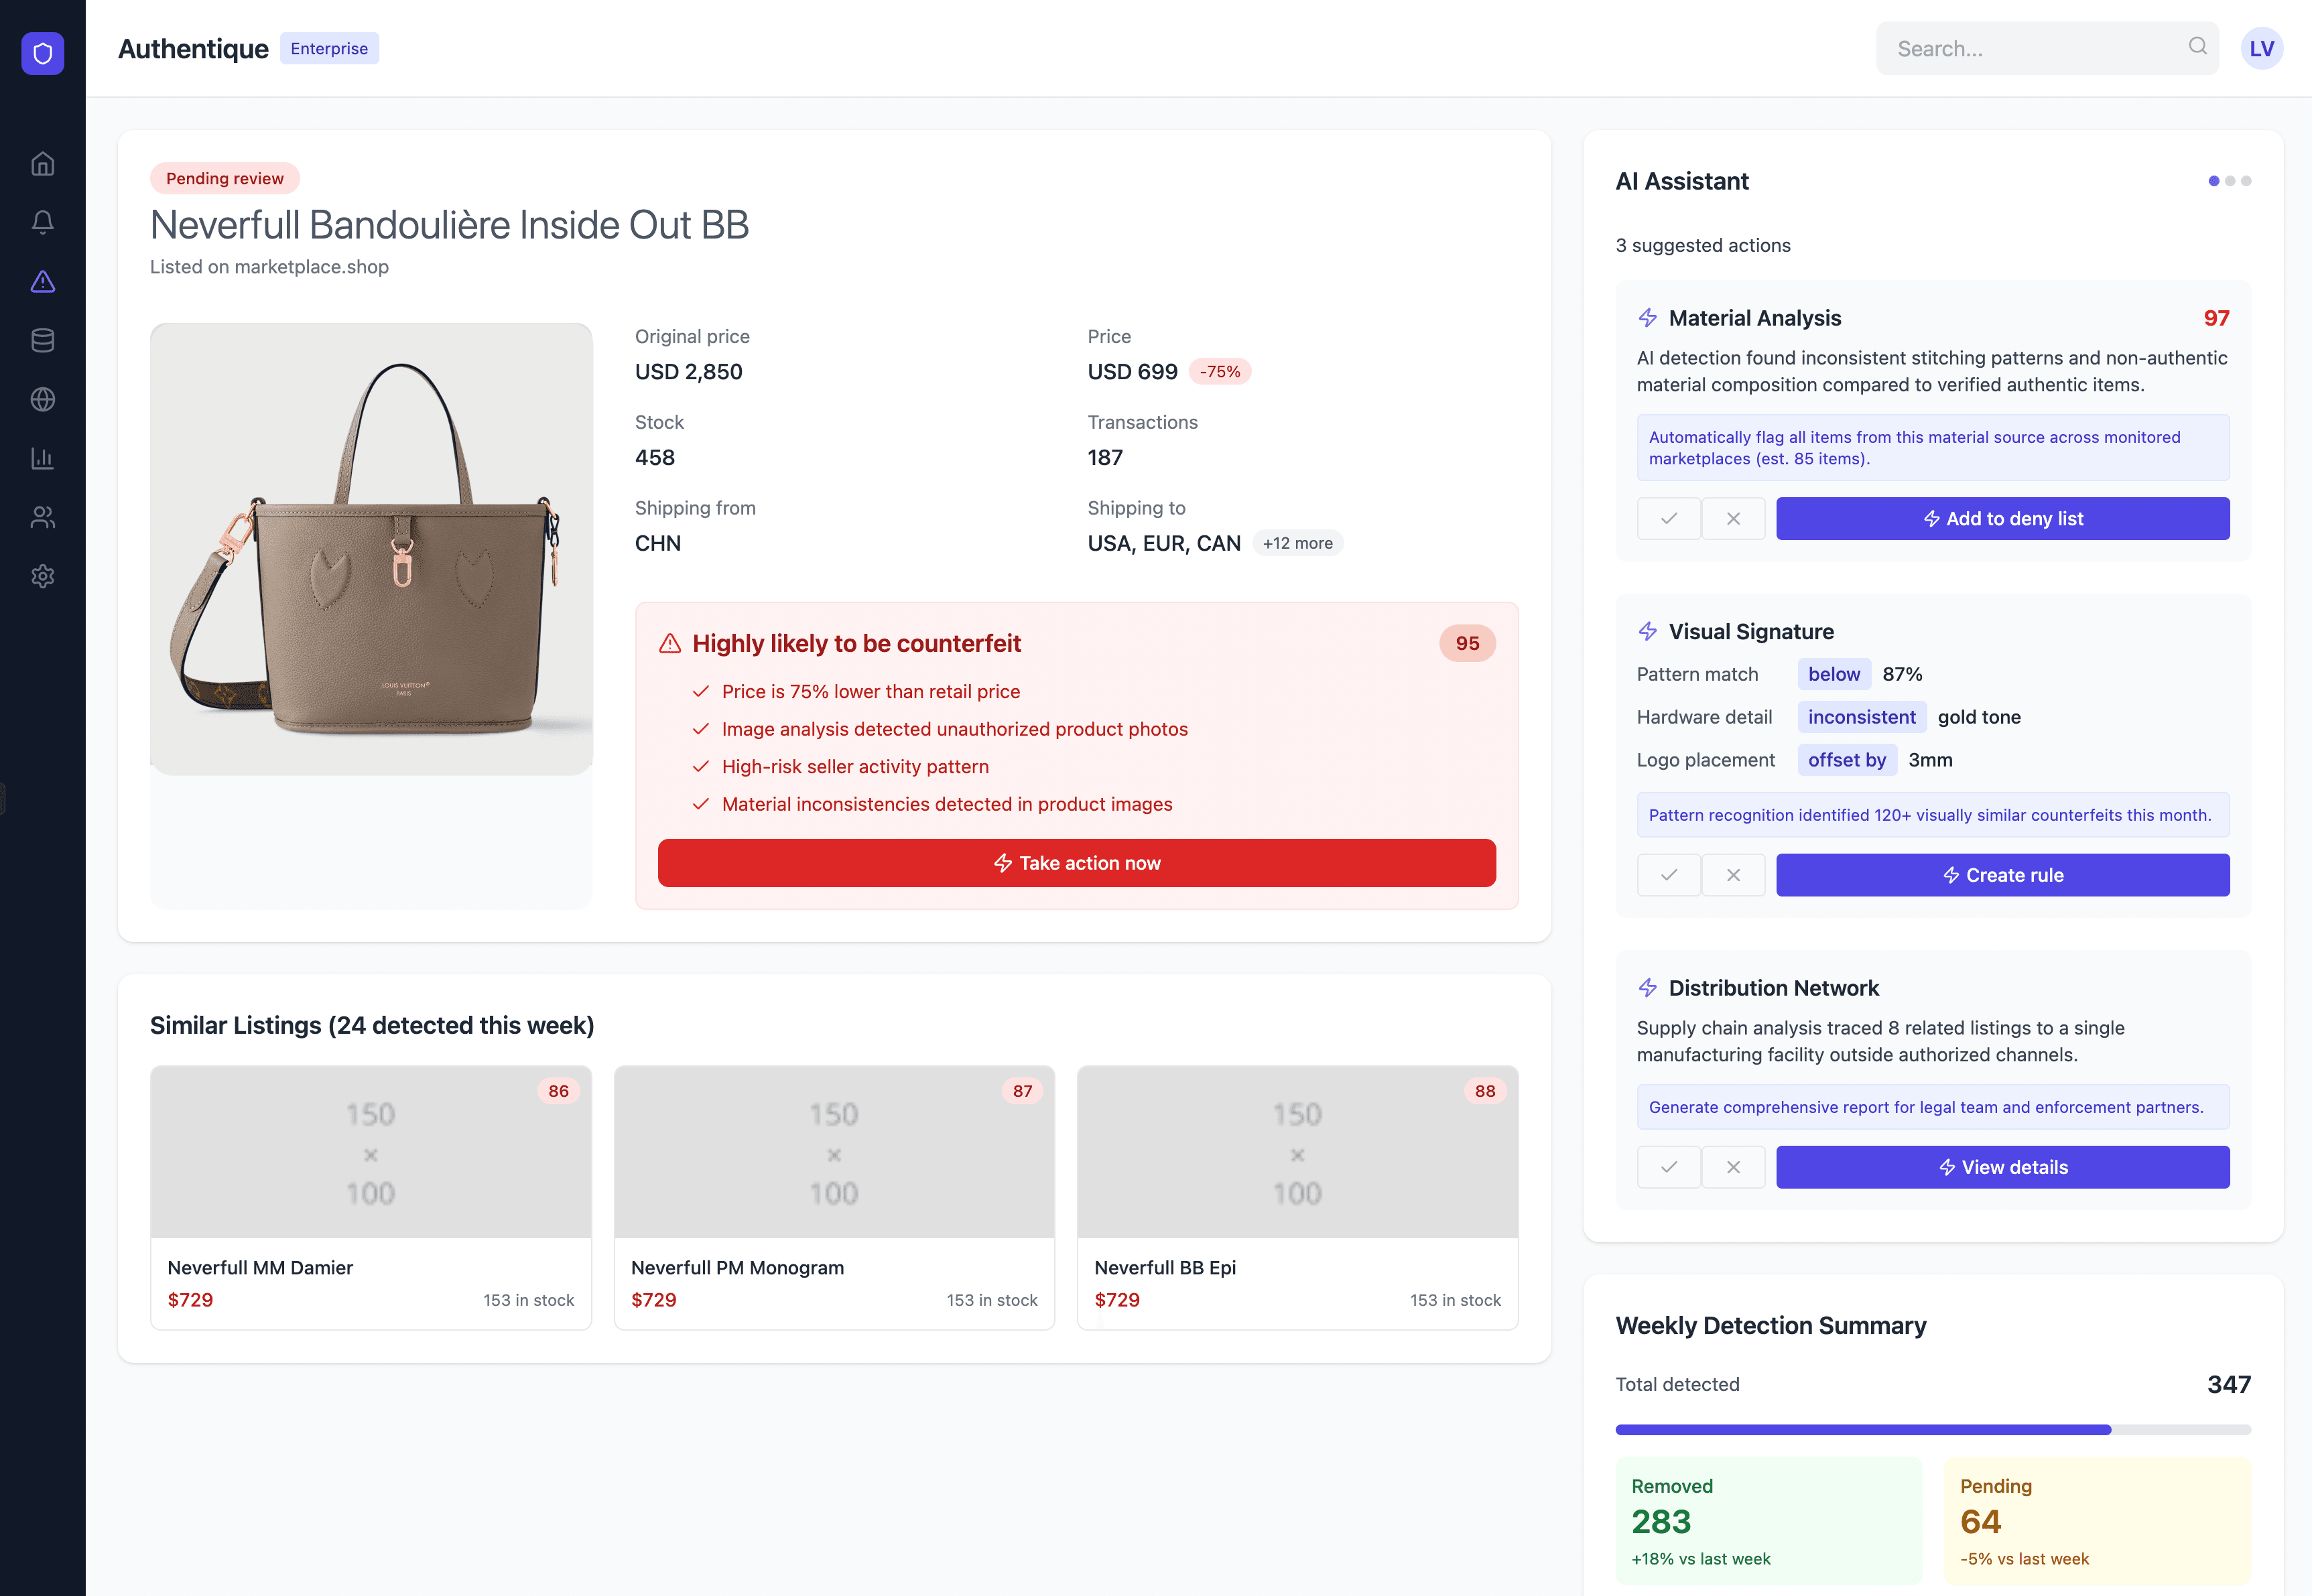Click the 88 score on Epi listing

1485,1091
